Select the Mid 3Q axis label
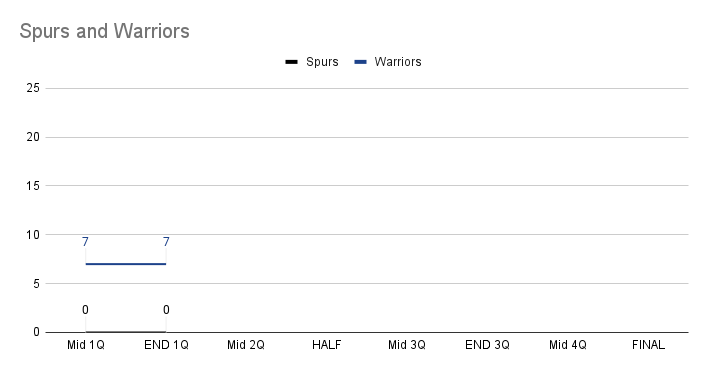Image resolution: width=707 pixels, height=371 pixels. click(407, 345)
